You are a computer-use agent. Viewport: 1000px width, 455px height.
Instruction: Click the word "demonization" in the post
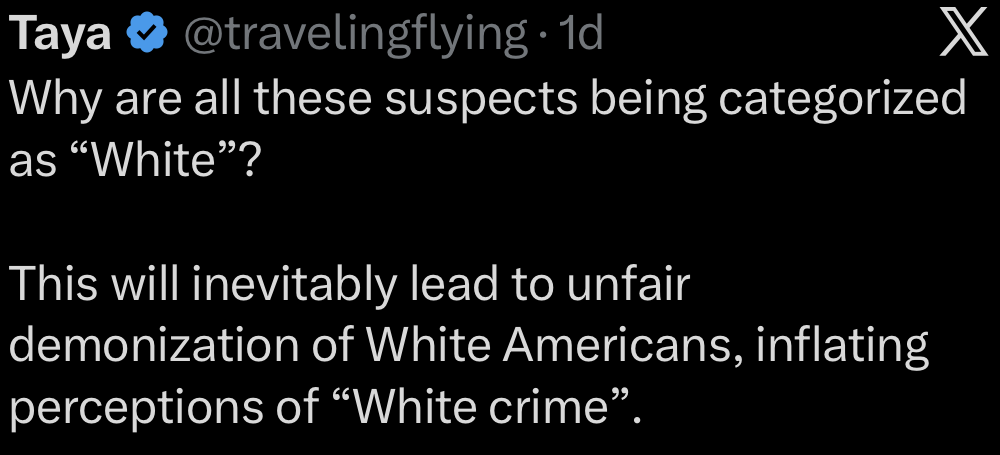click(x=165, y=346)
